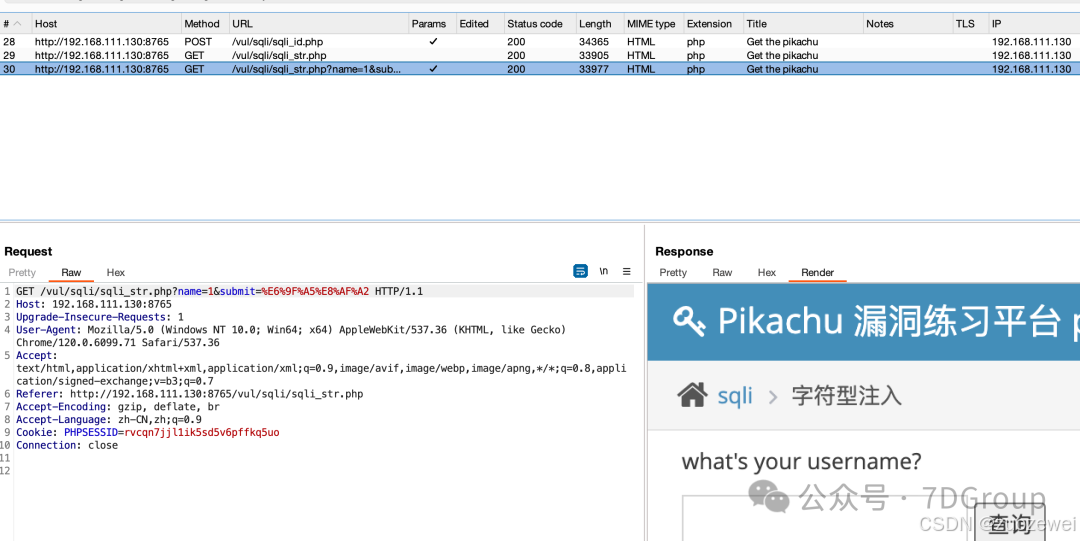The width and height of the screenshot is (1080, 541).
Task: Click the POST method cell
Action: pos(198,41)
